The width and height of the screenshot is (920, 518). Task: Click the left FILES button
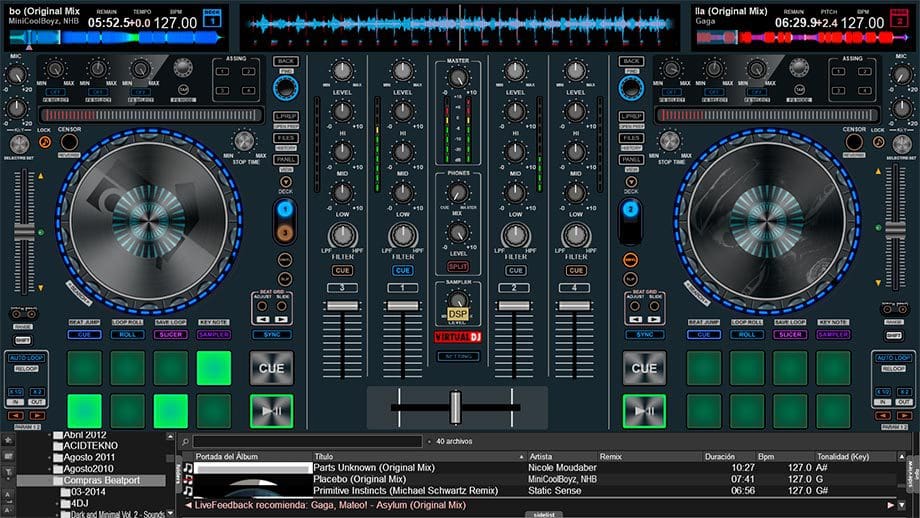286,138
